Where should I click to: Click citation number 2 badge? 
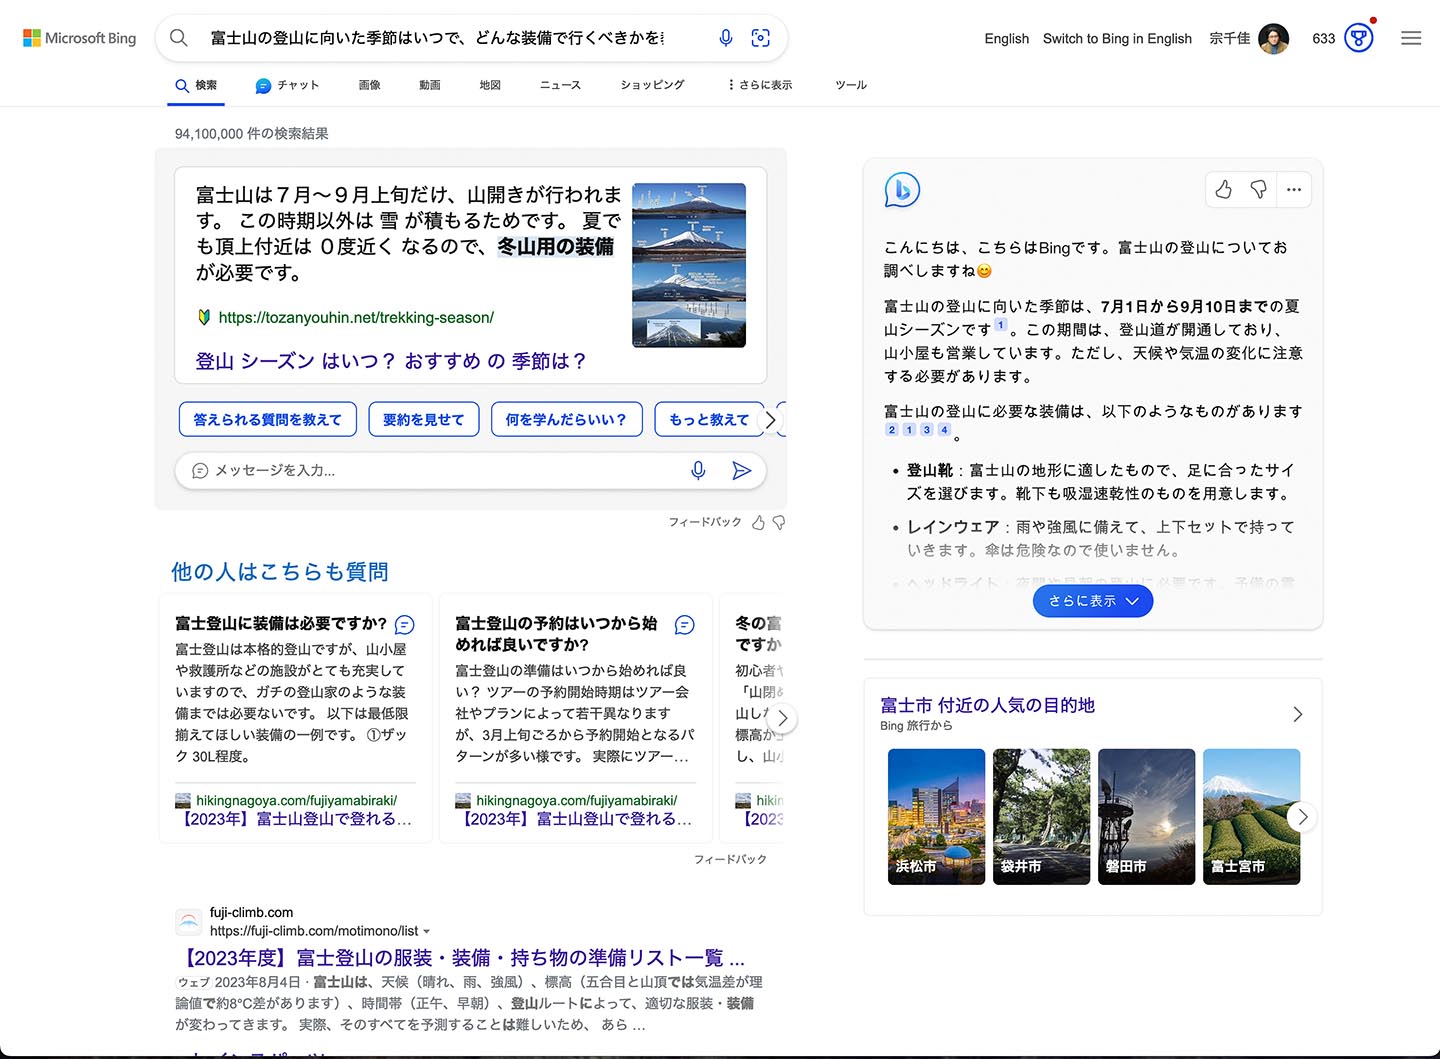[892, 430]
